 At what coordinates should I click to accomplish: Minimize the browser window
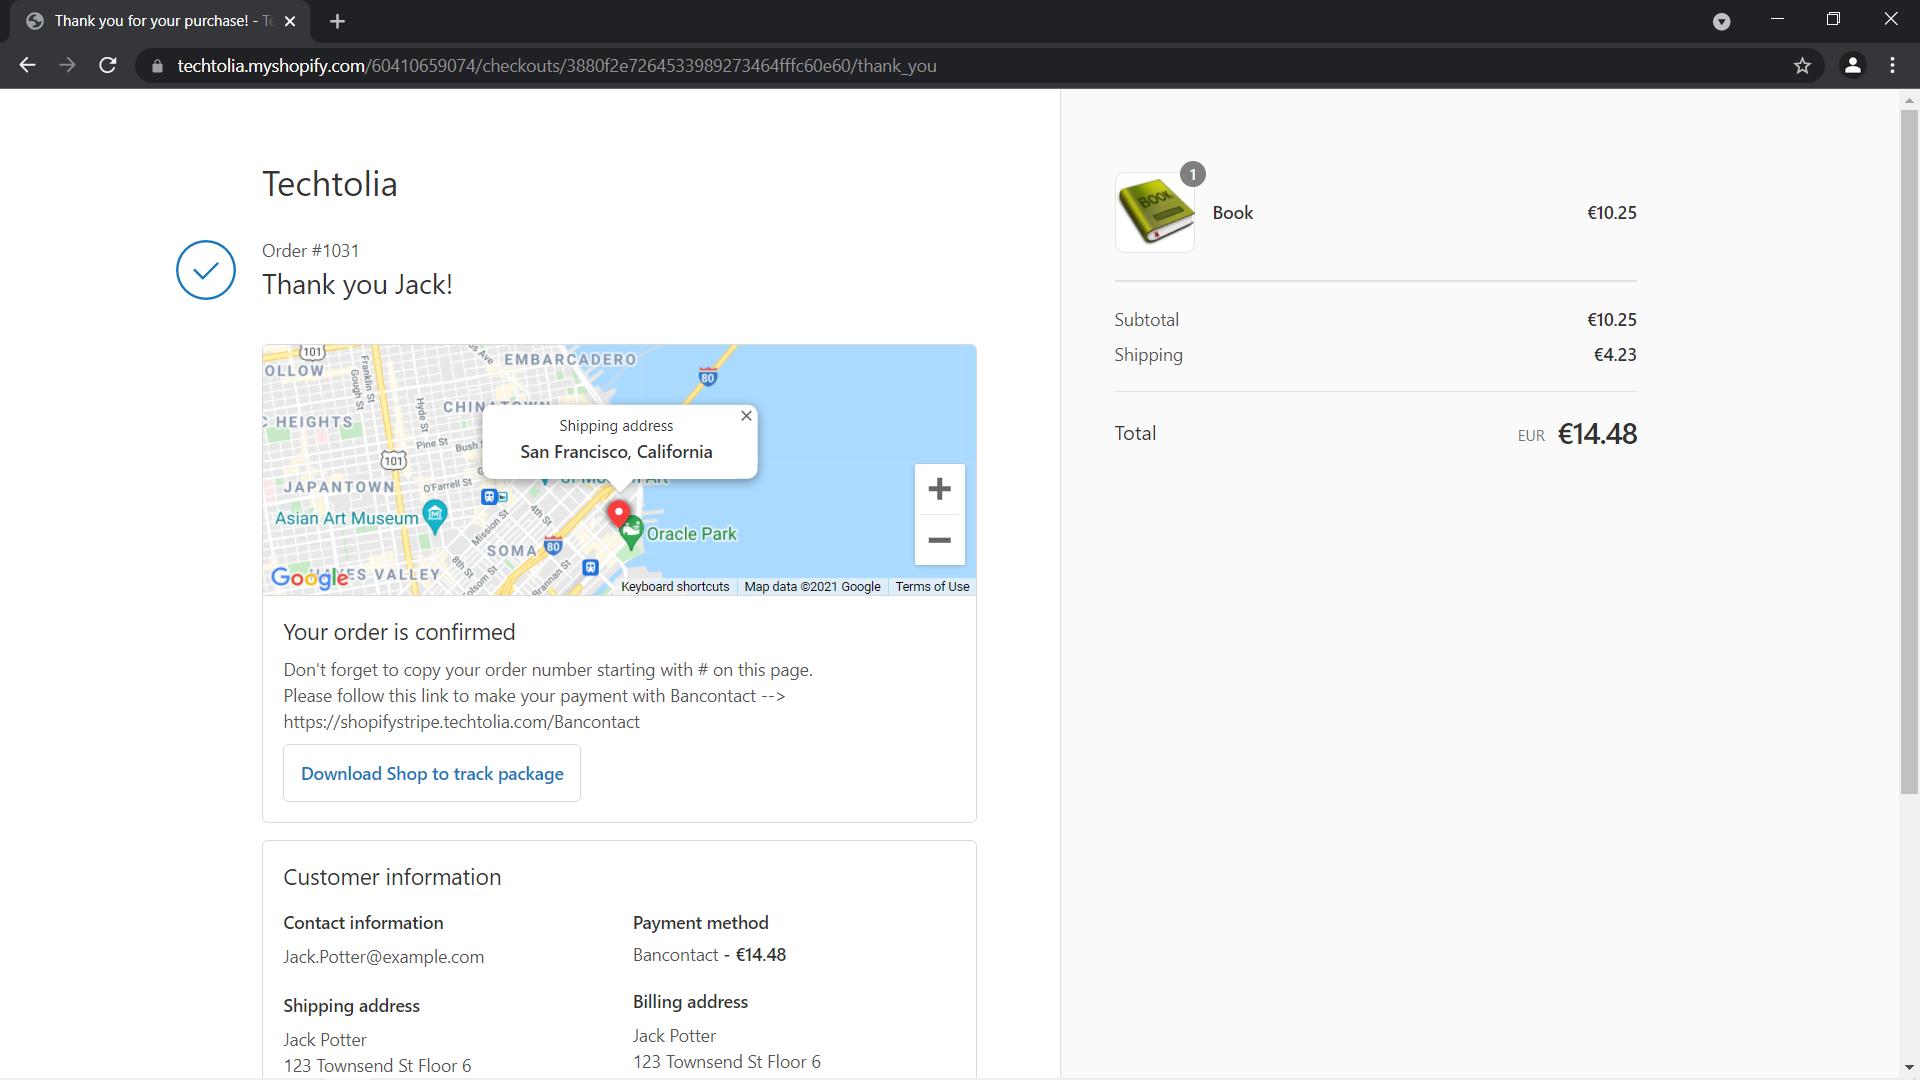coord(1777,20)
